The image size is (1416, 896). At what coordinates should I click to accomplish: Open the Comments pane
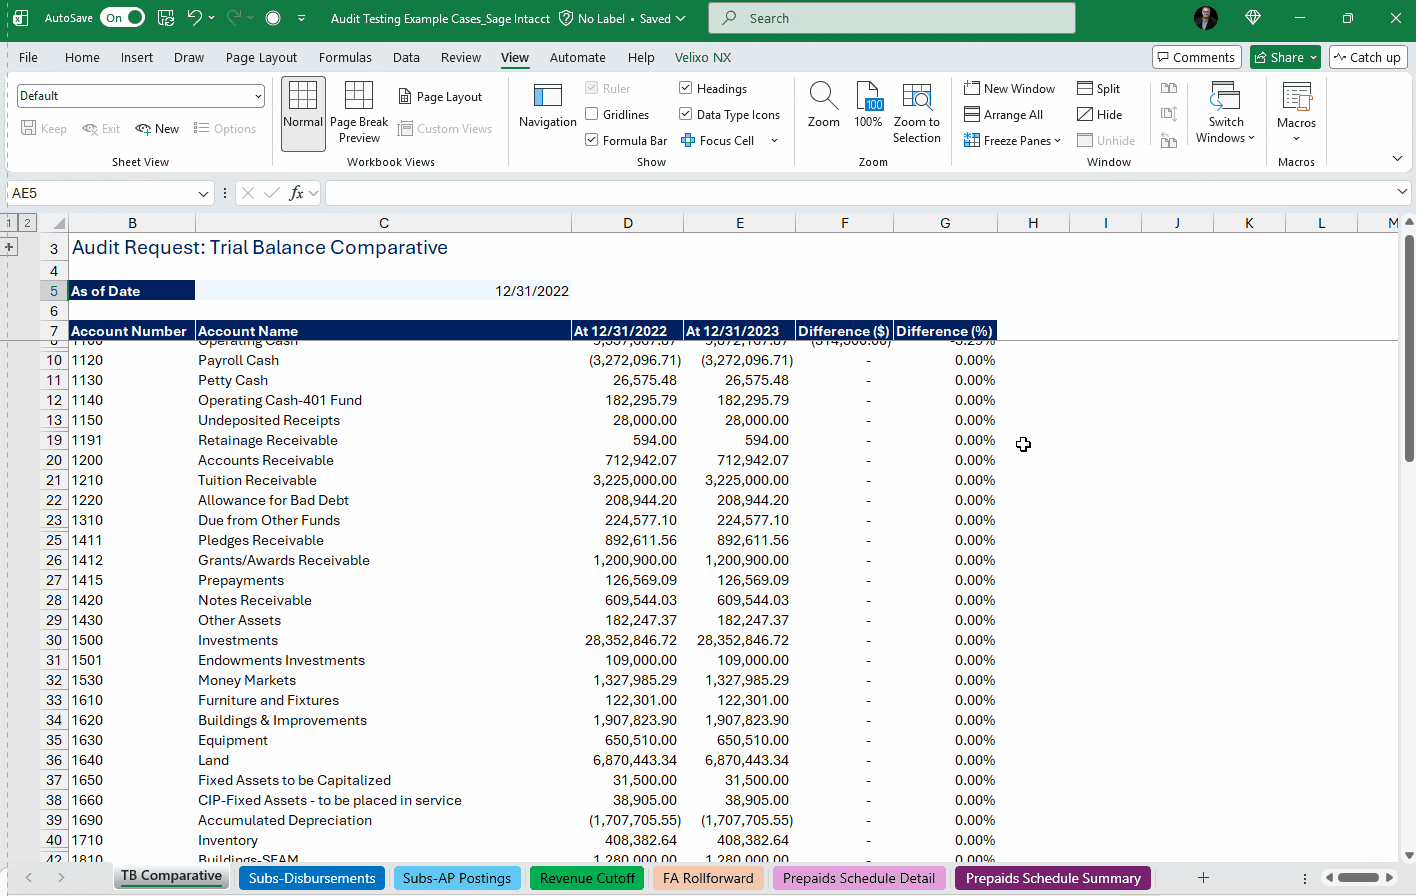point(1196,57)
